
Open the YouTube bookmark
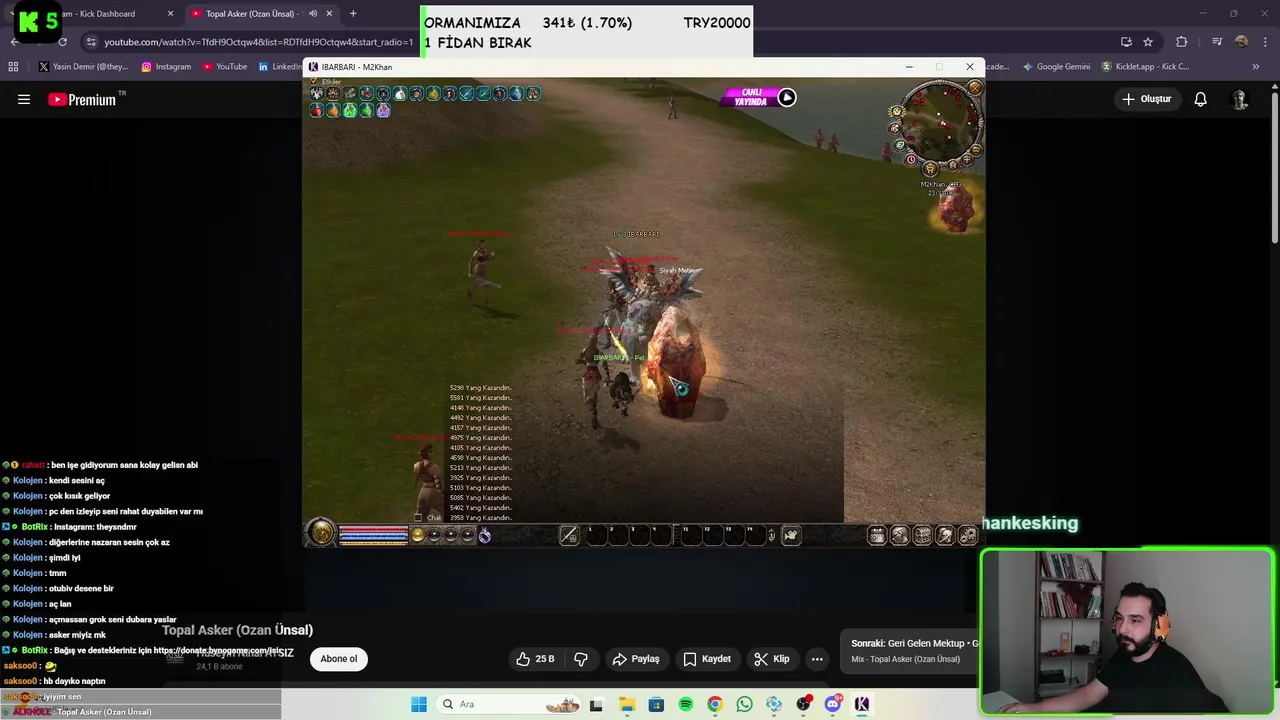[x=224, y=67]
